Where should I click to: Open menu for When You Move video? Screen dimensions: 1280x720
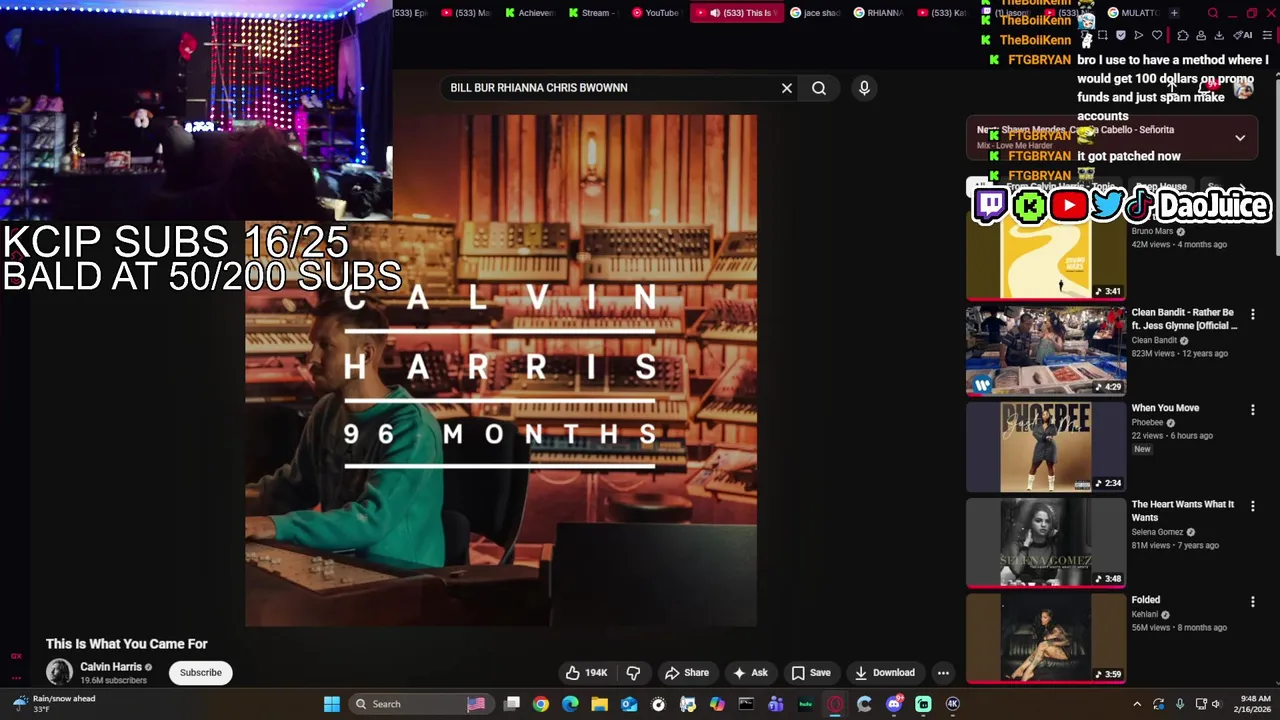point(1253,410)
